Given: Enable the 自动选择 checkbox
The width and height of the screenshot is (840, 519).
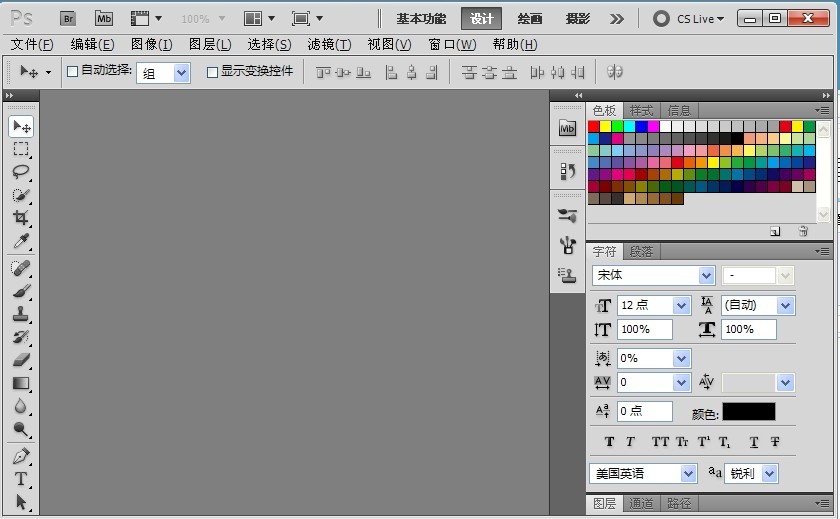Looking at the screenshot, I should (x=72, y=72).
